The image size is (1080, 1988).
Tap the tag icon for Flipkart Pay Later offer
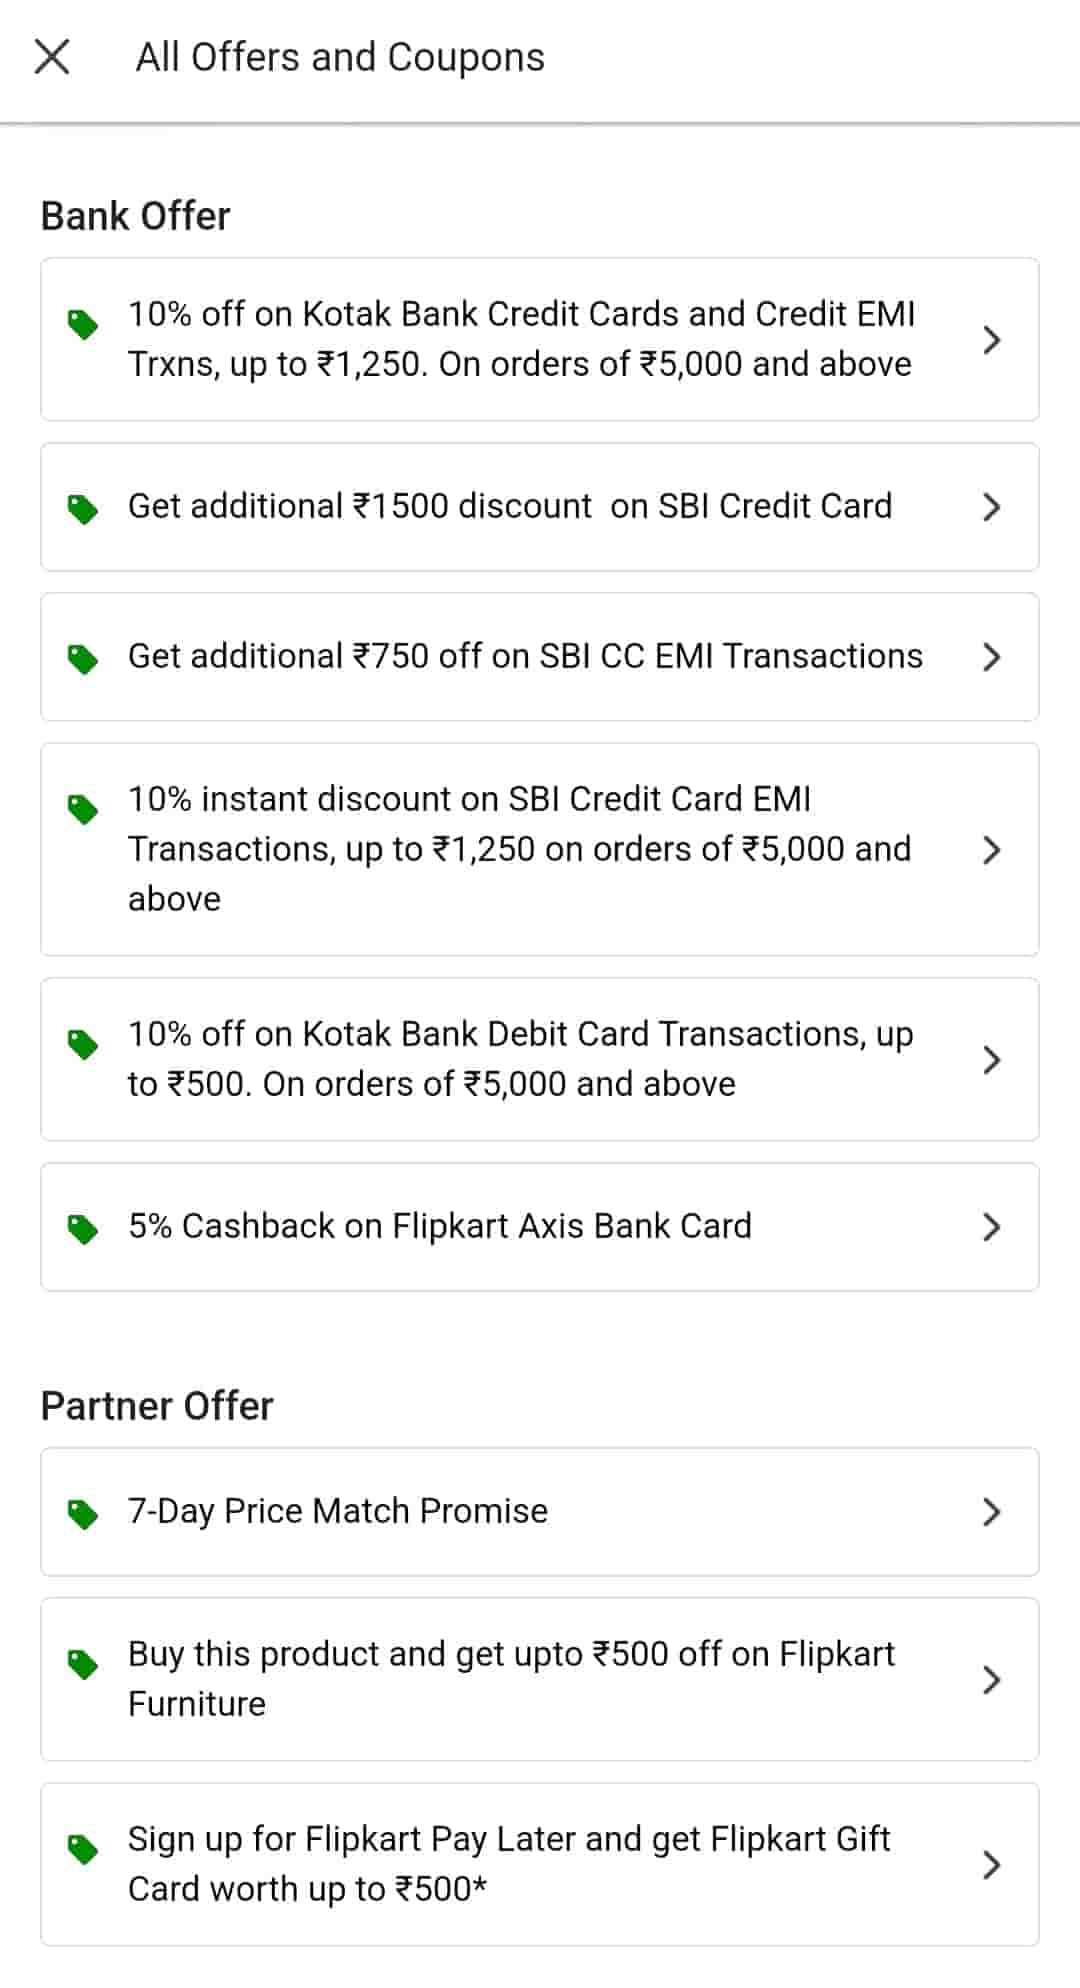pos(83,1849)
